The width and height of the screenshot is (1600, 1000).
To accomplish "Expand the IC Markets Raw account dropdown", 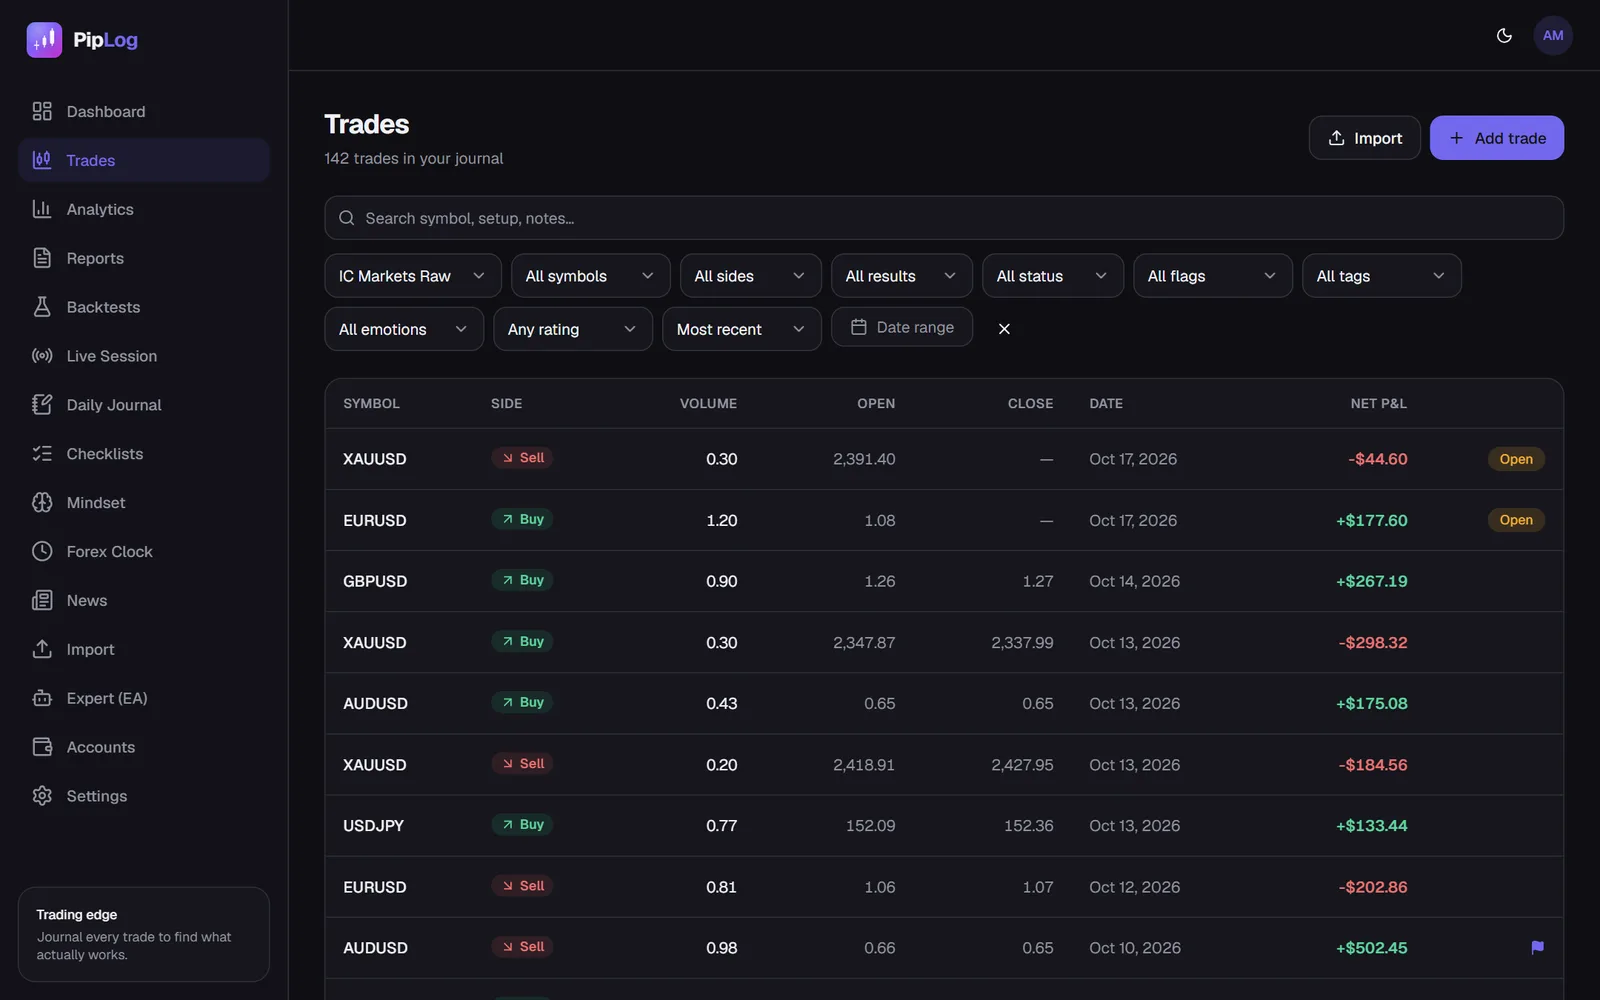I will (412, 276).
